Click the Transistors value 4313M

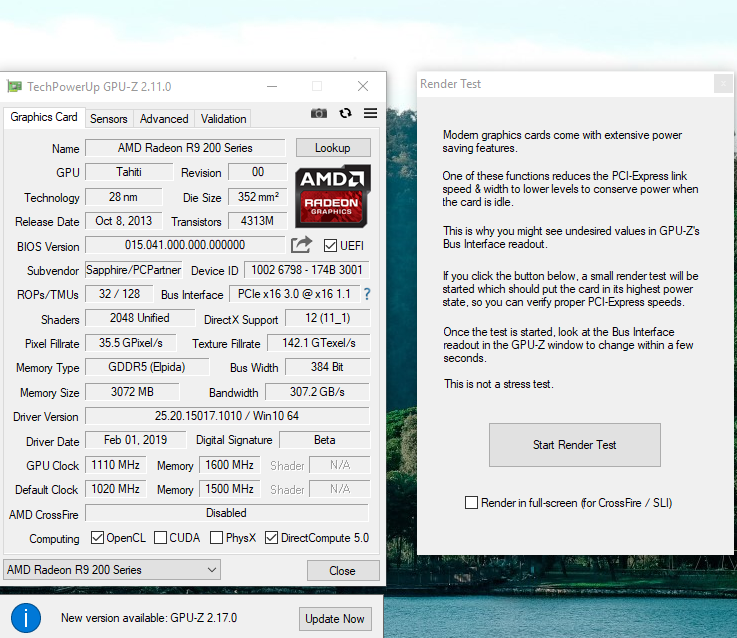[x=258, y=221]
